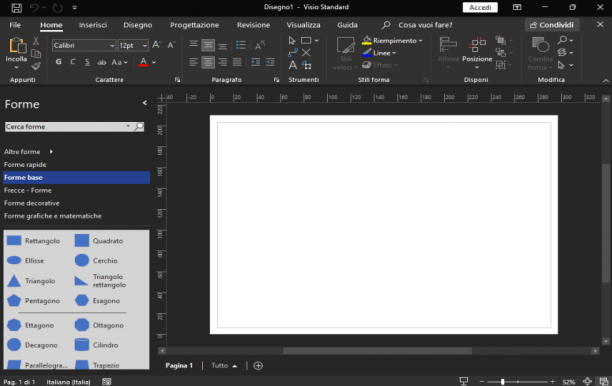Open the Inserisci ribbon tab
Image resolution: width=612 pixels, height=386 pixels.
[x=93, y=25]
